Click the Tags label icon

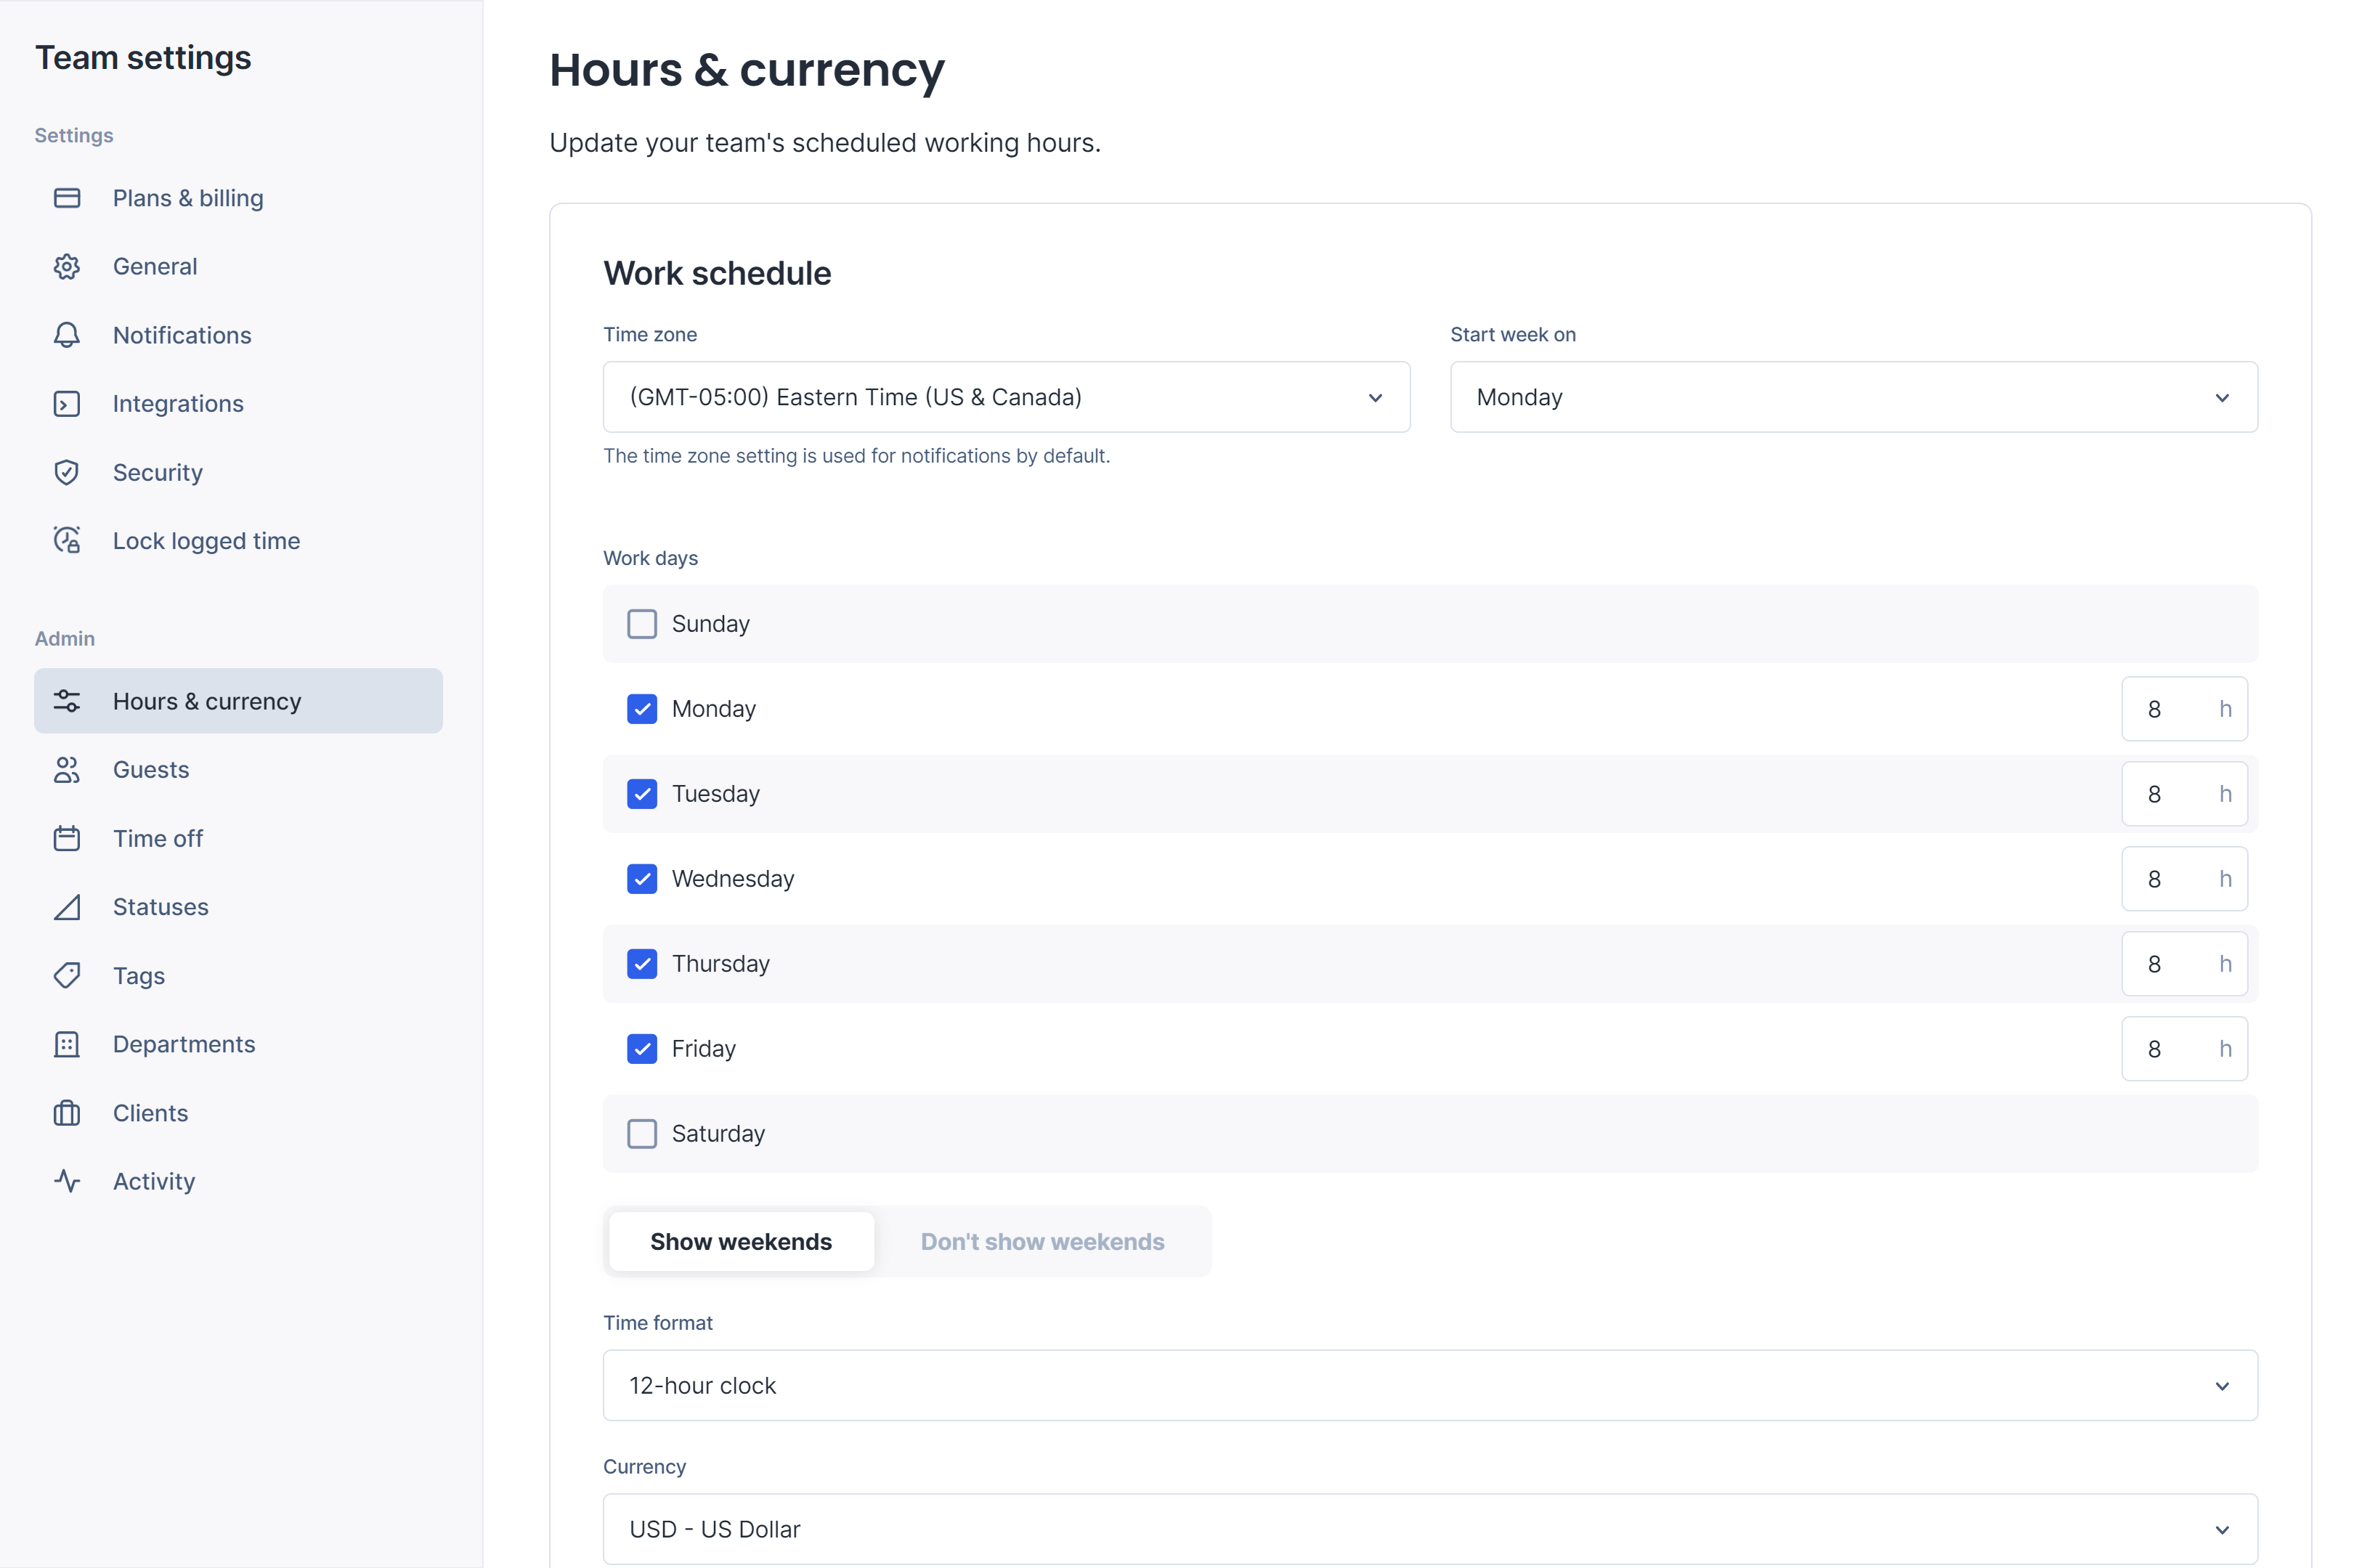click(x=67, y=975)
